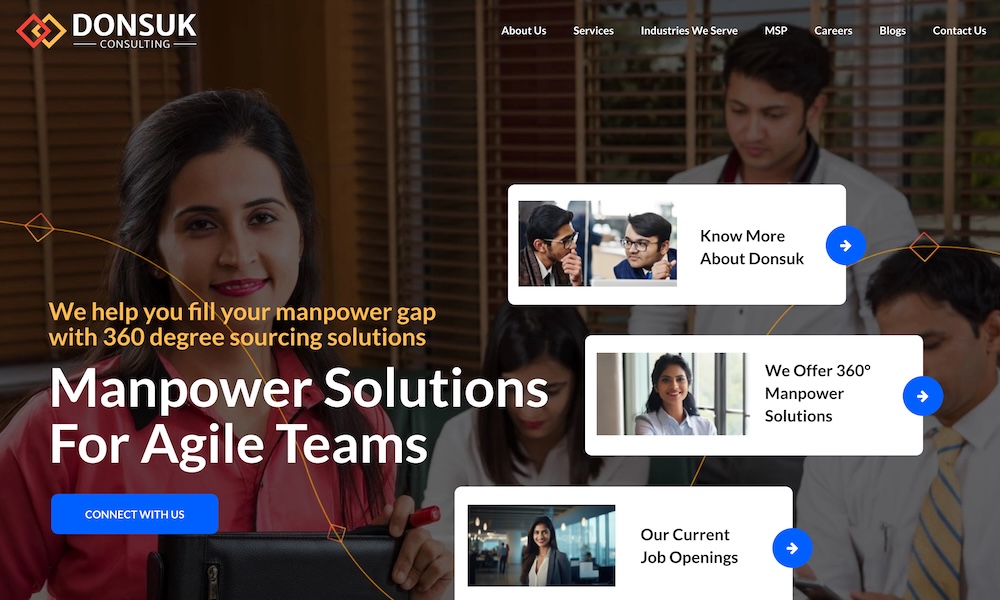Click arrow button beside We Offer 360° Manpower Solutions
This screenshot has height=600, width=1000.
[923, 396]
